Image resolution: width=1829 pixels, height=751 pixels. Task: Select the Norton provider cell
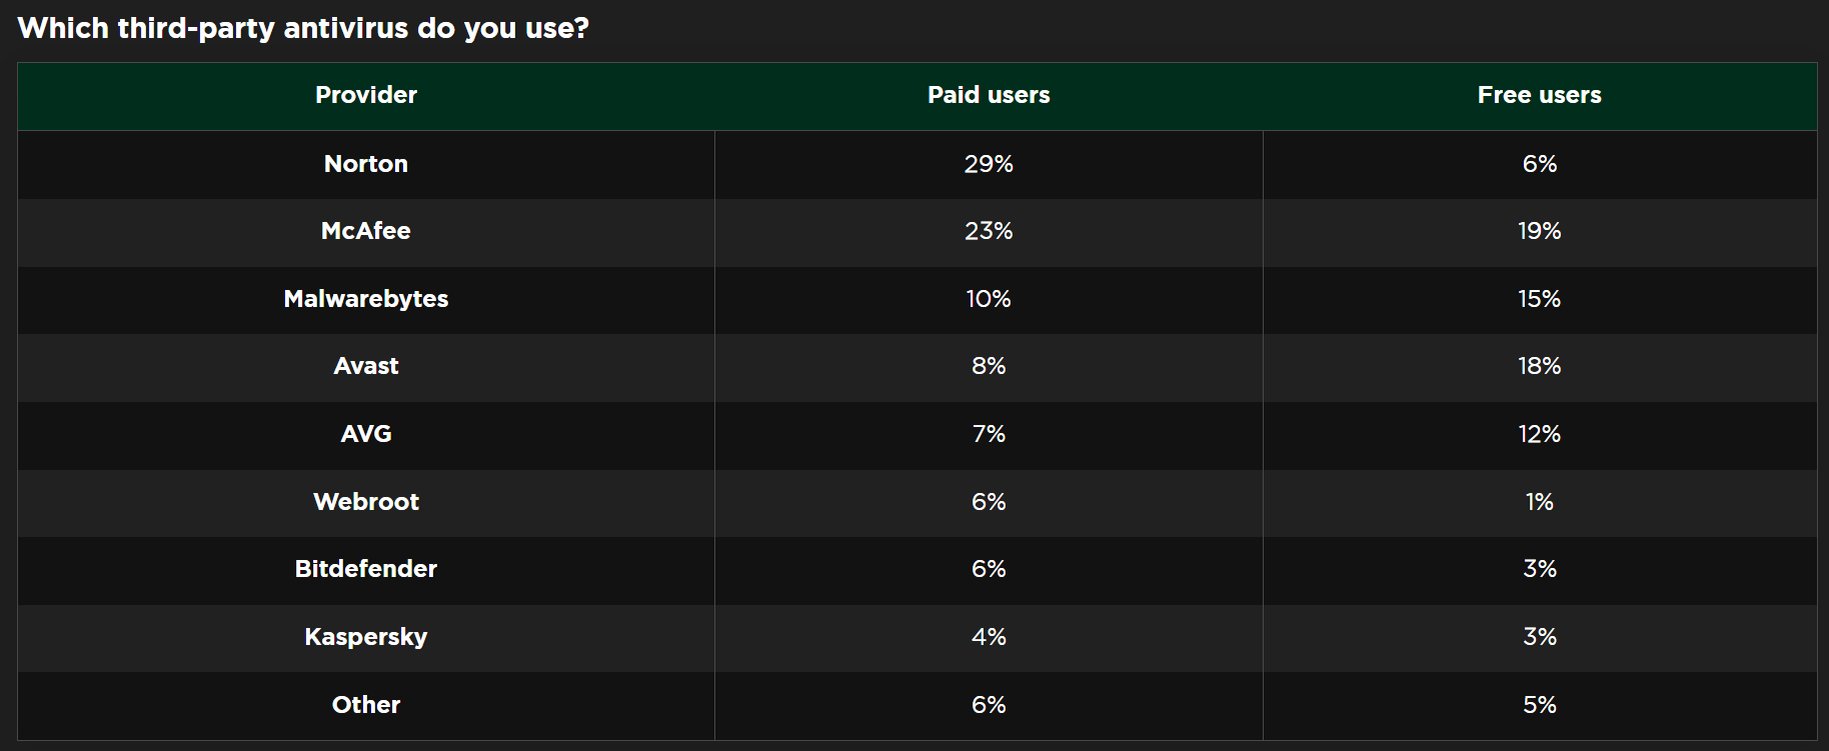click(366, 164)
